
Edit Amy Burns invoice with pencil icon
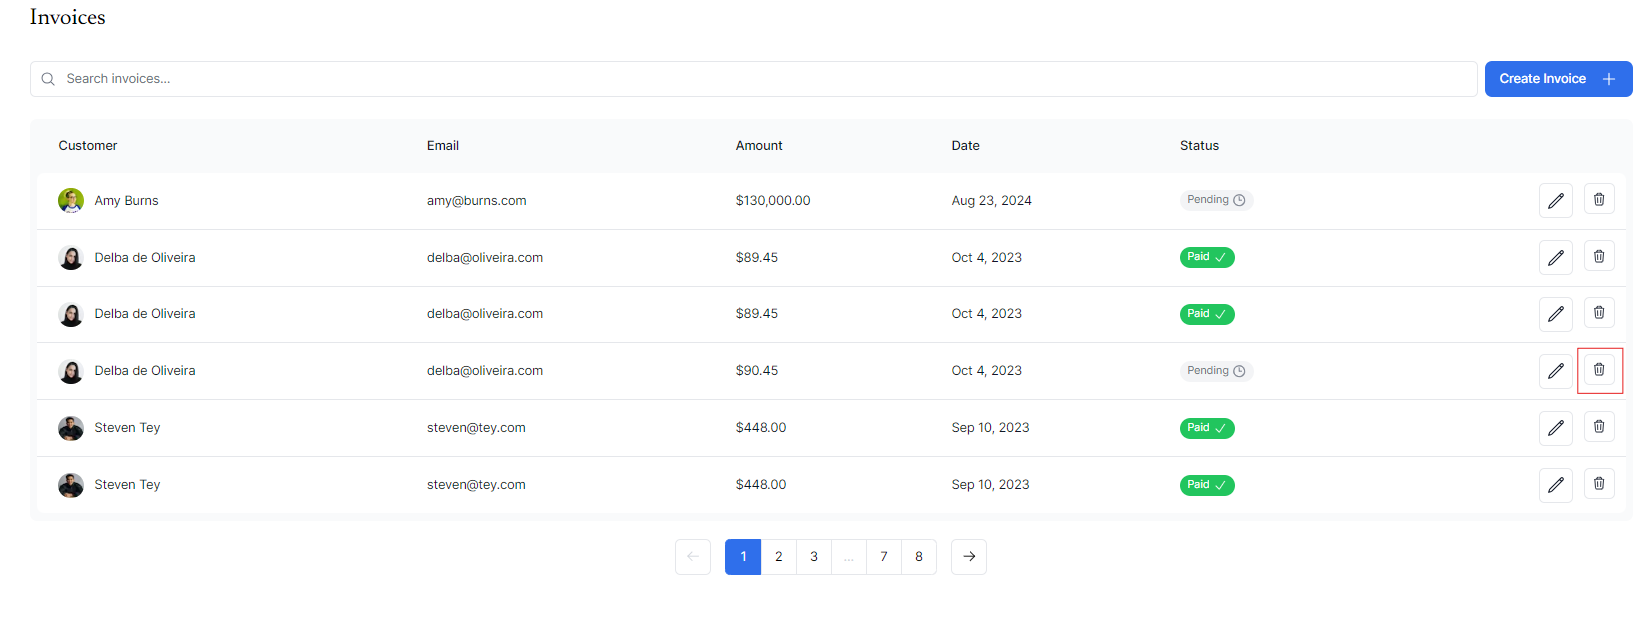pyautogui.click(x=1555, y=201)
